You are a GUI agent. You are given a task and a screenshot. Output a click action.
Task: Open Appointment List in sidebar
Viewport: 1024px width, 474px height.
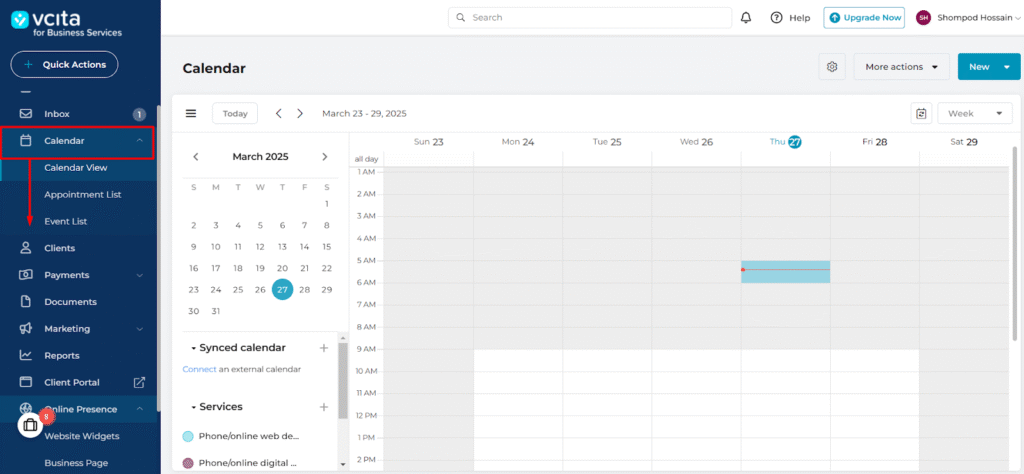(83, 194)
